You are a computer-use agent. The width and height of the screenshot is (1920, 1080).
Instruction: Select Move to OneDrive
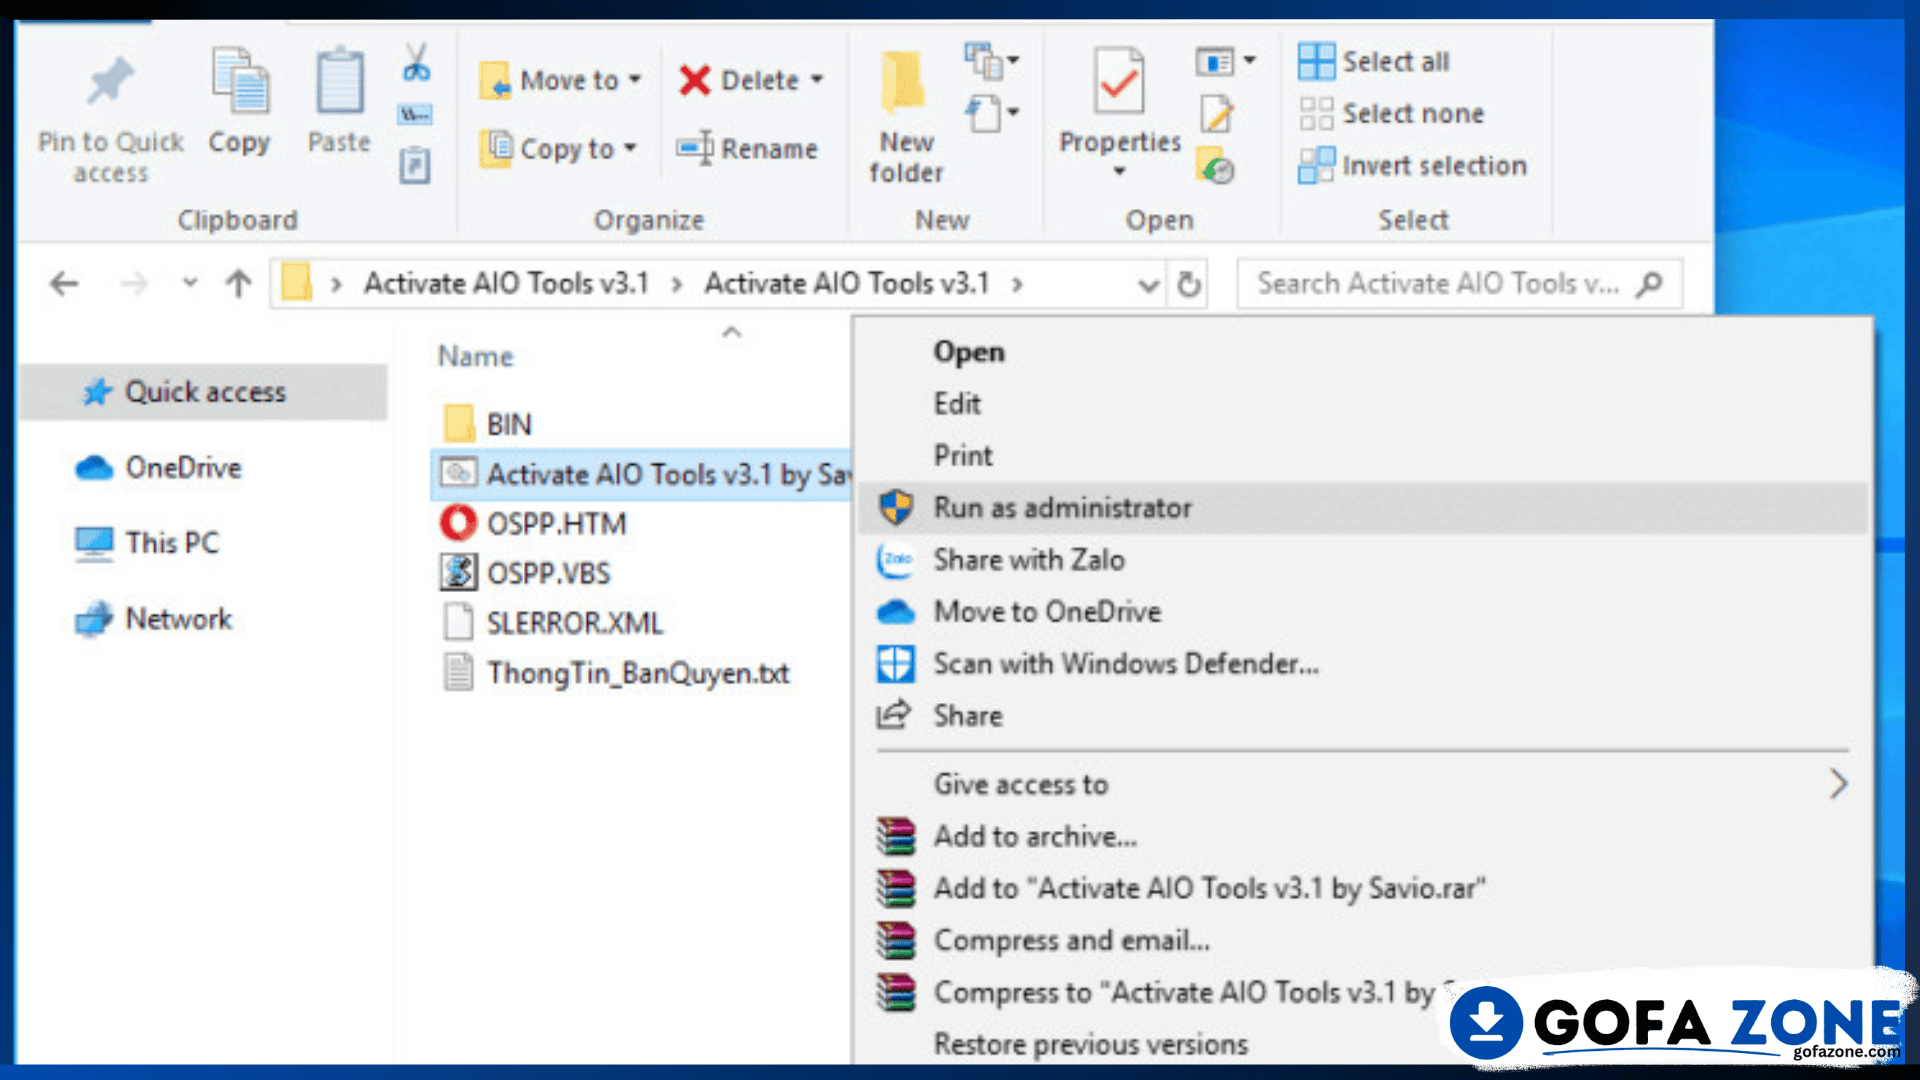point(1364,612)
